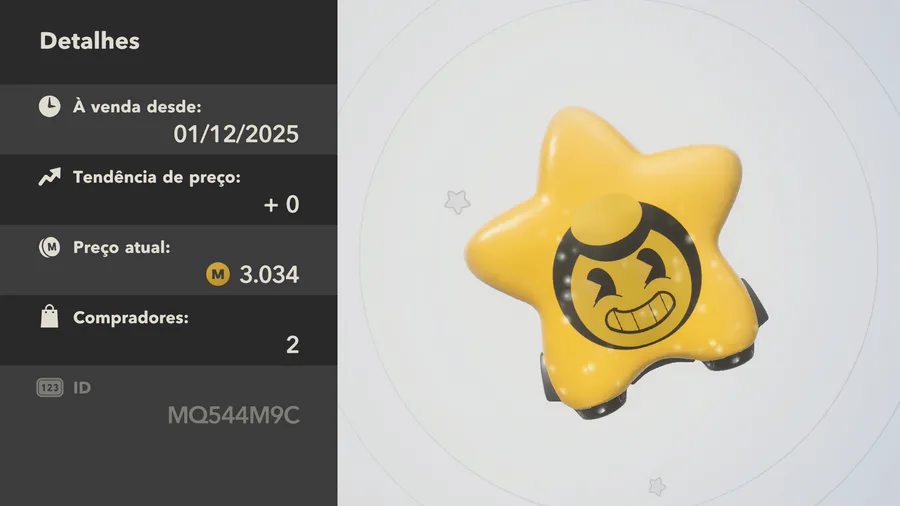This screenshot has width=900, height=506.
Task: Click the buyers count value 2
Action: 293,345
